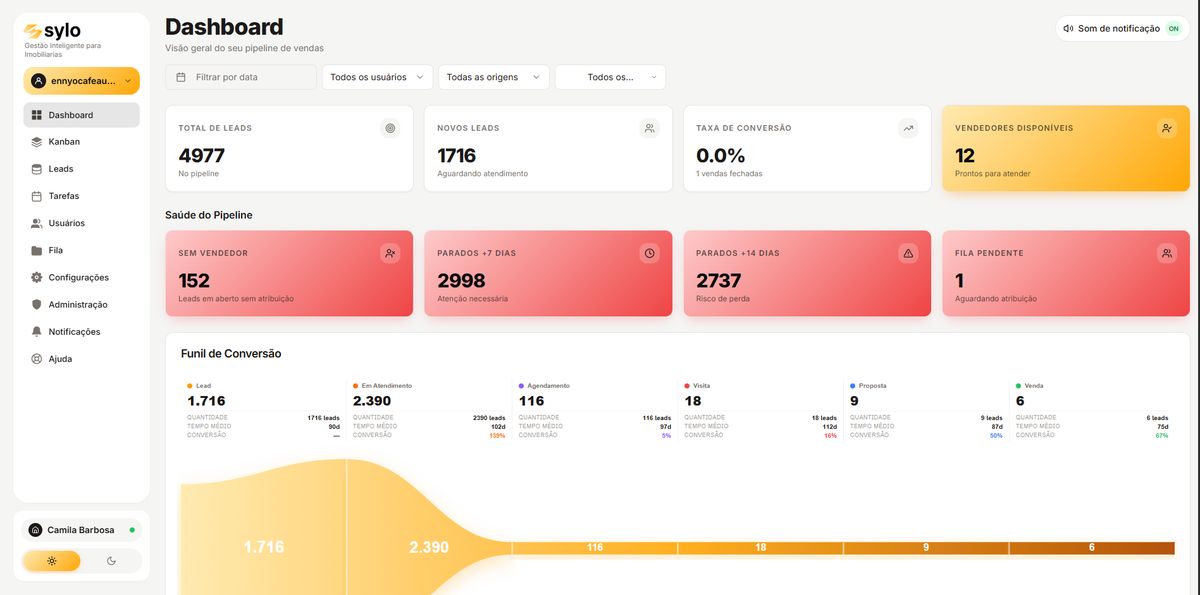Click the Sem Vendedor pipeline card
This screenshot has height=595, width=1200.
[289, 274]
